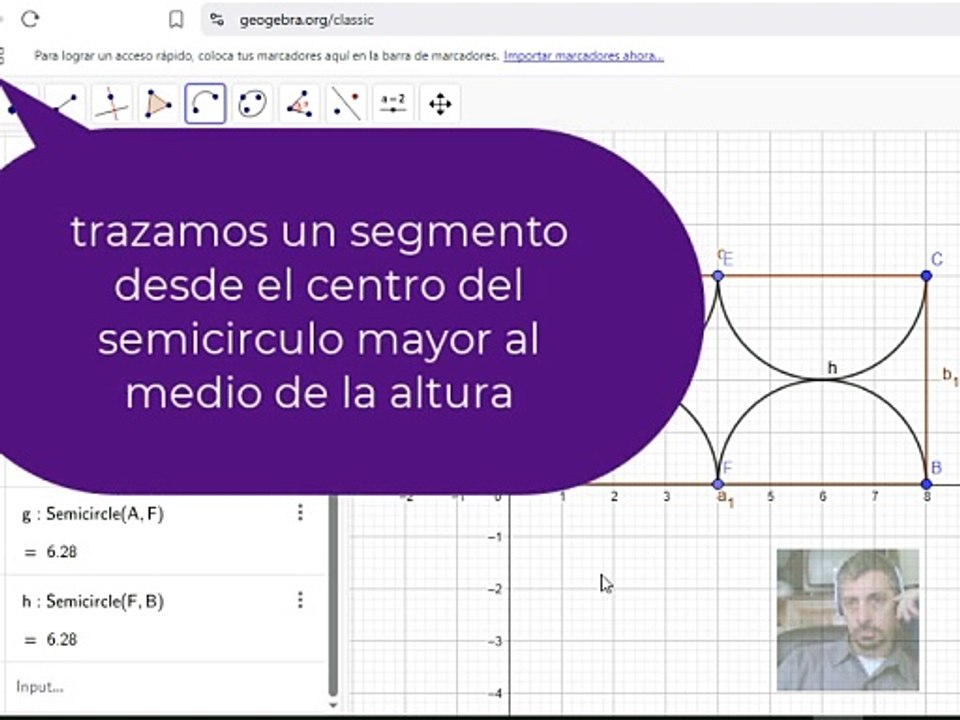Select the Reflect about Line tool

347,103
